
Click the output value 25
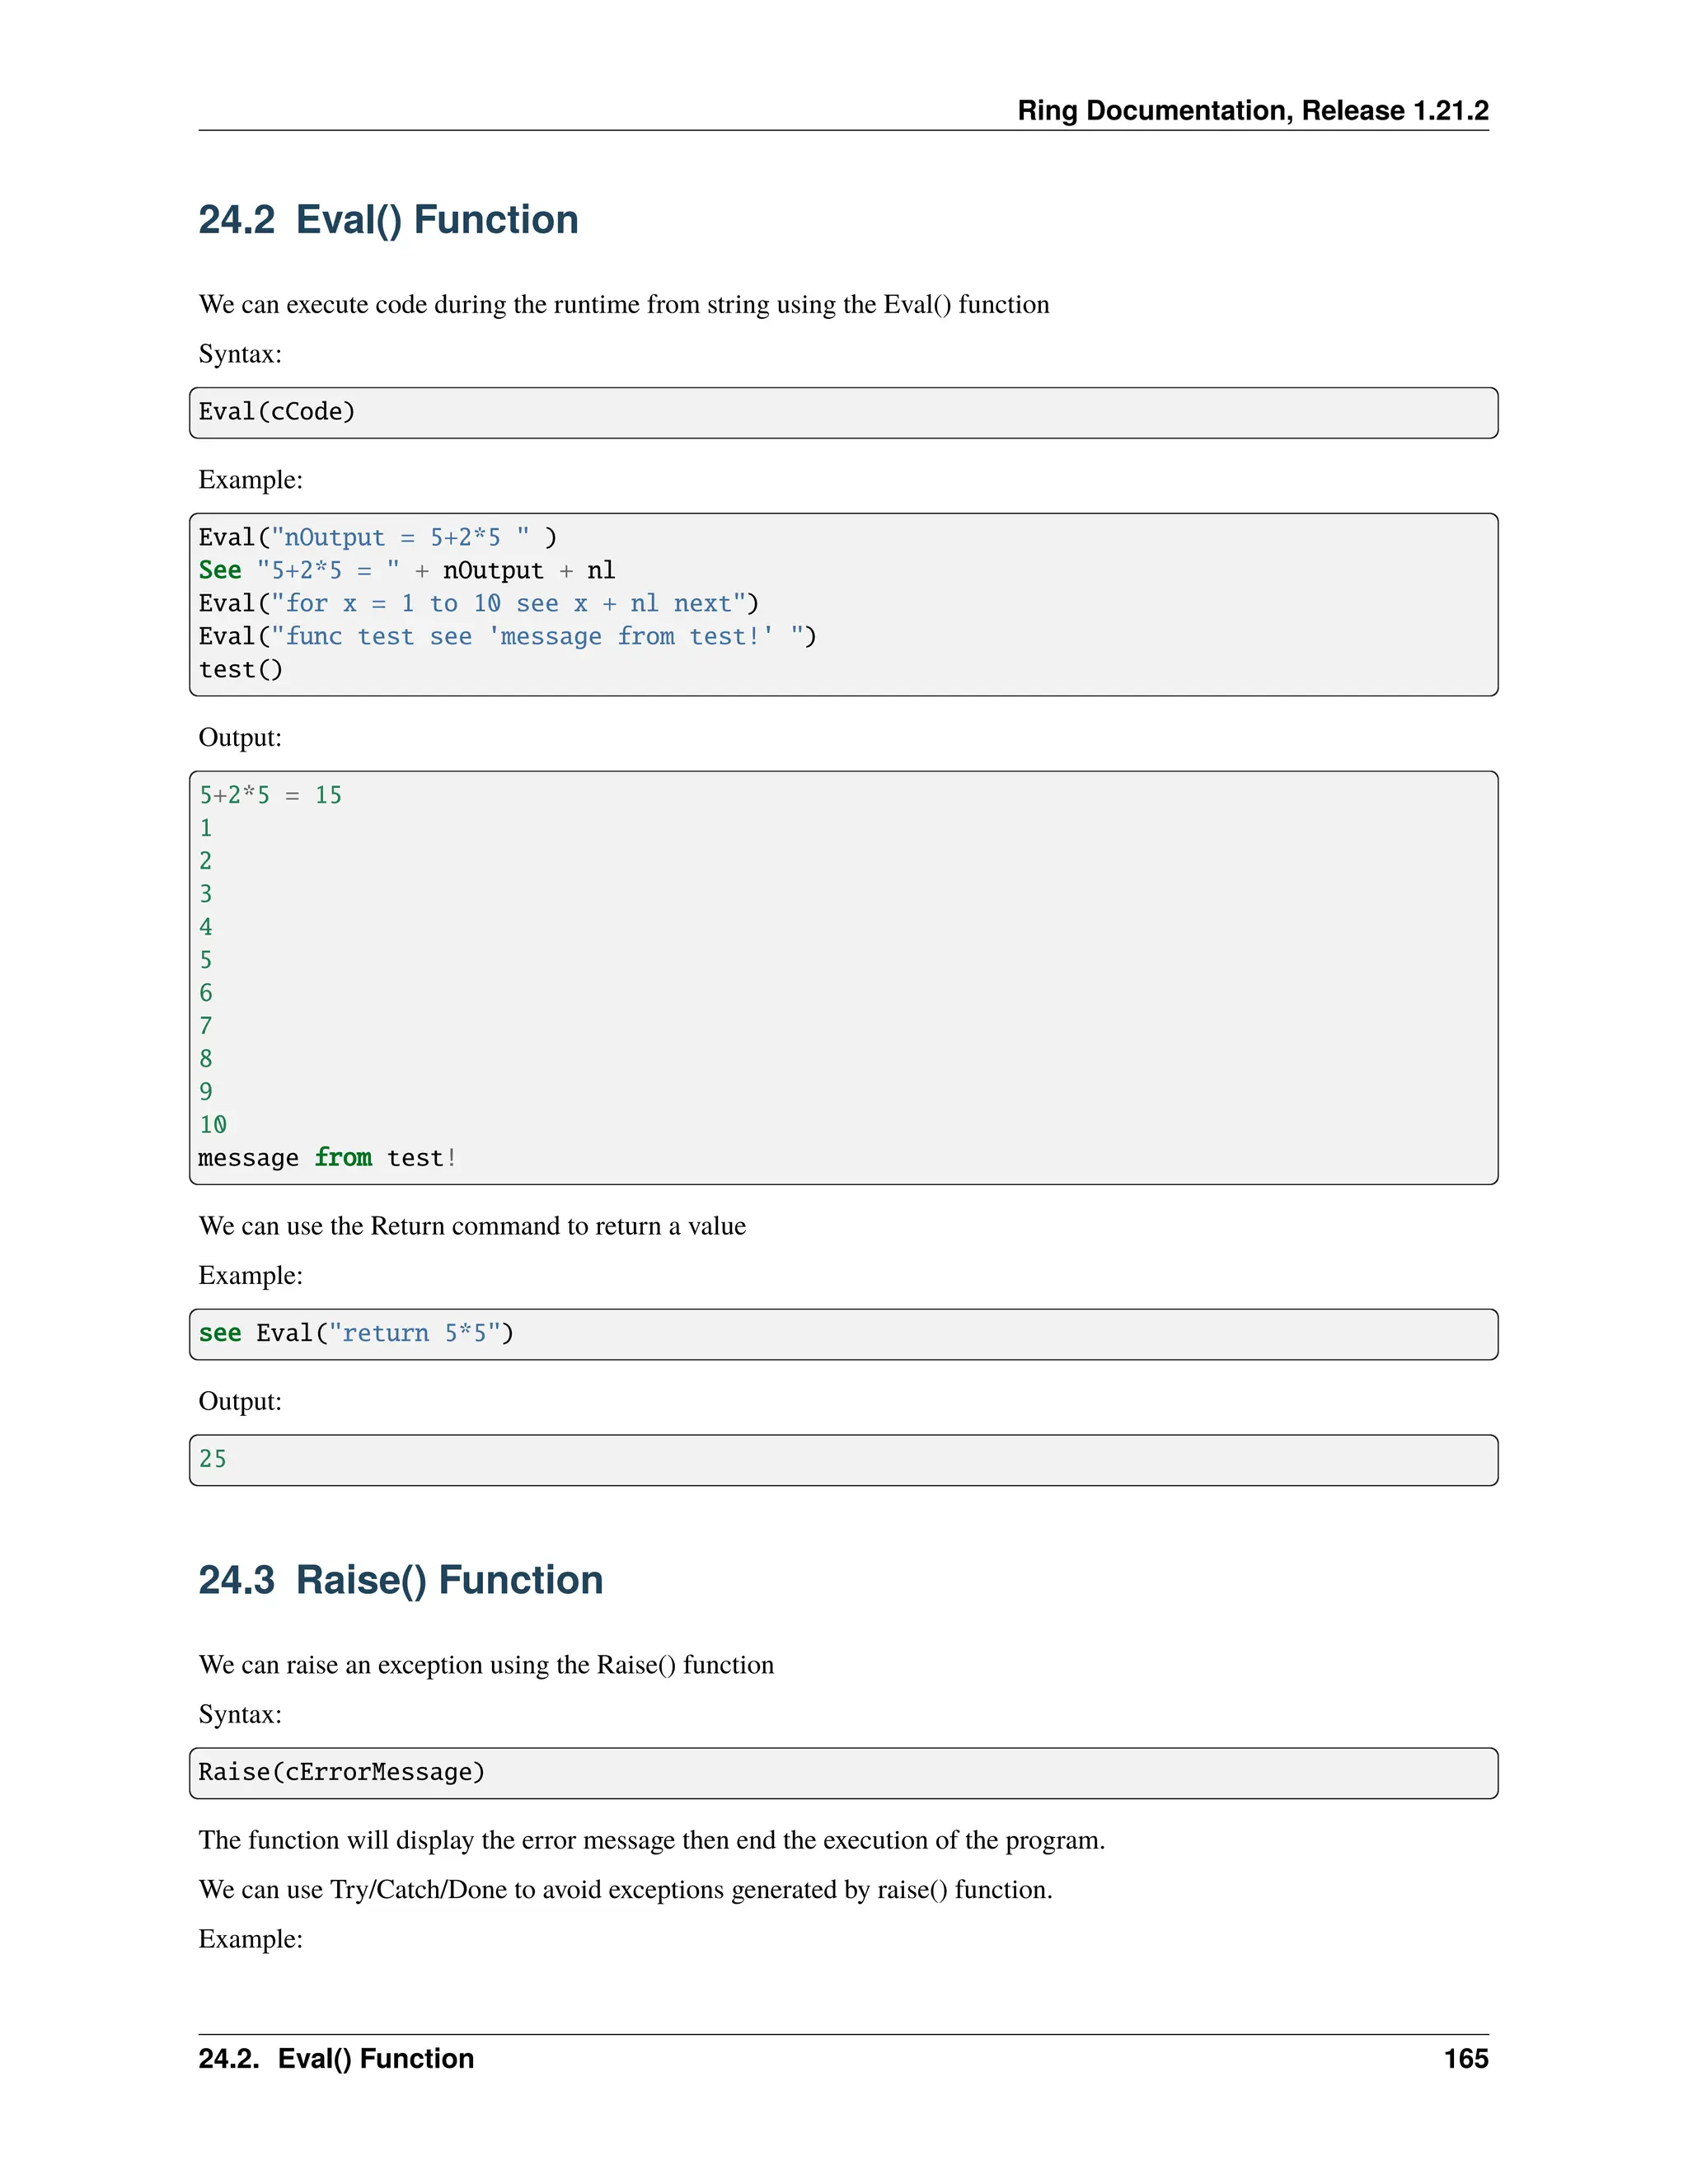click(213, 1459)
